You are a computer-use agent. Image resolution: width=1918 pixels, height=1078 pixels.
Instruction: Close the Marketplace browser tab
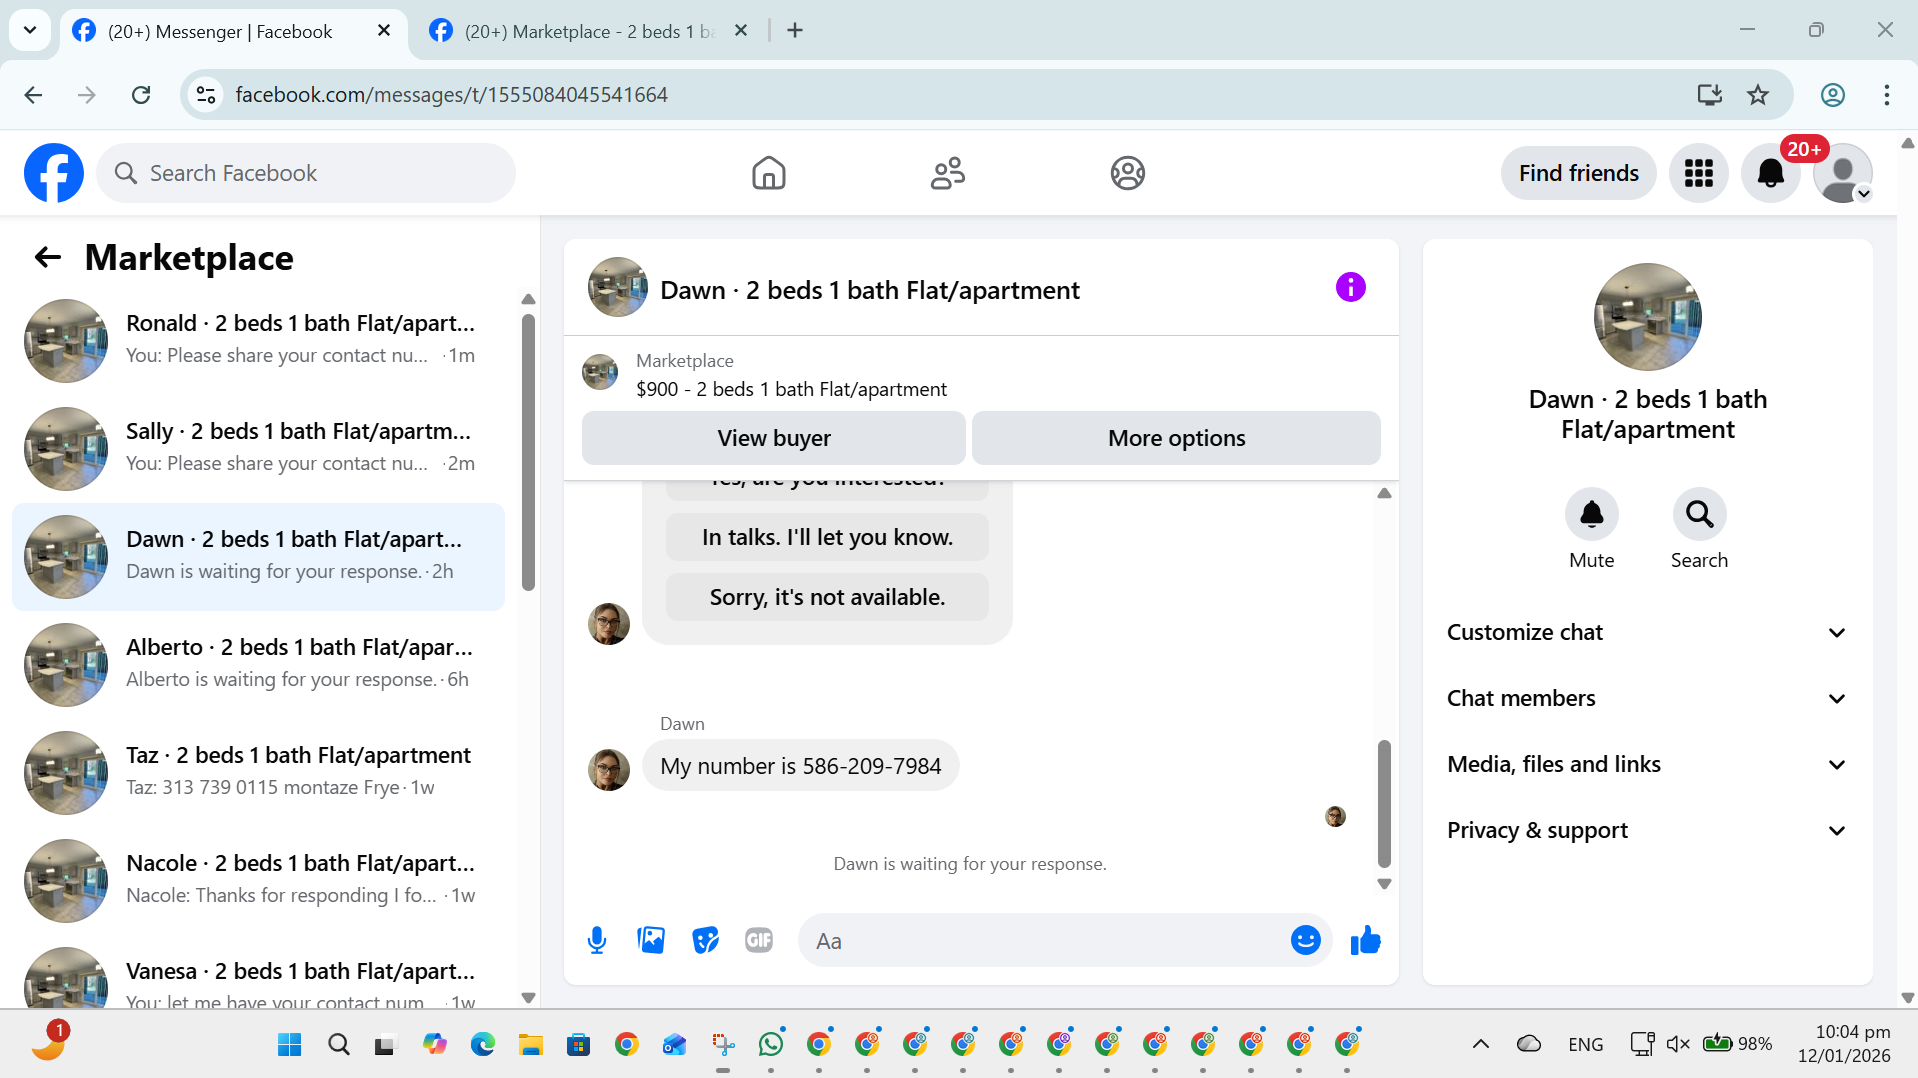pos(741,31)
